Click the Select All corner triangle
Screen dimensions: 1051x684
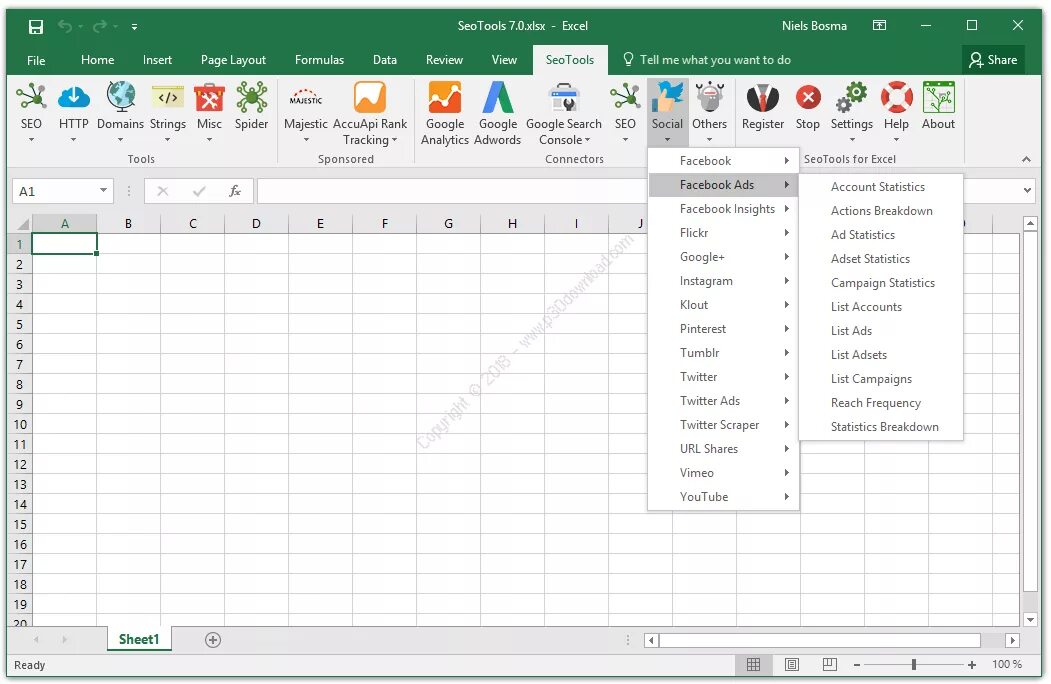pos(21,223)
